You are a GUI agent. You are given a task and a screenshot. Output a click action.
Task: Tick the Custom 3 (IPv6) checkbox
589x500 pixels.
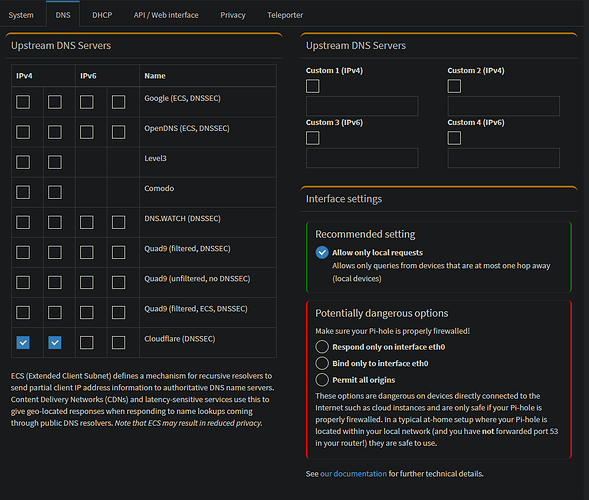coord(313,138)
